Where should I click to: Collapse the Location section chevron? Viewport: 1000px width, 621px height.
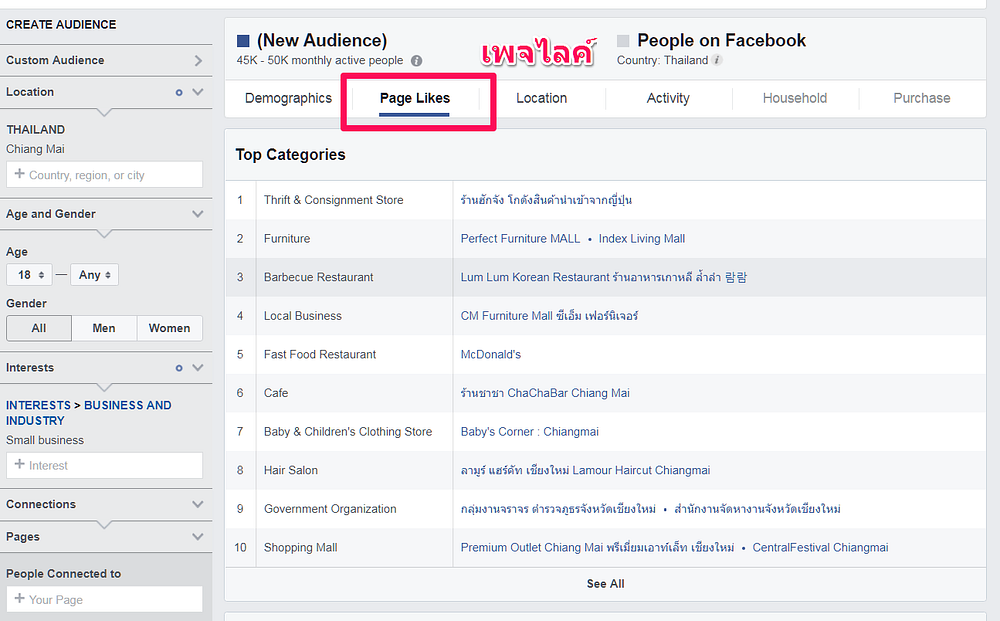tap(198, 92)
